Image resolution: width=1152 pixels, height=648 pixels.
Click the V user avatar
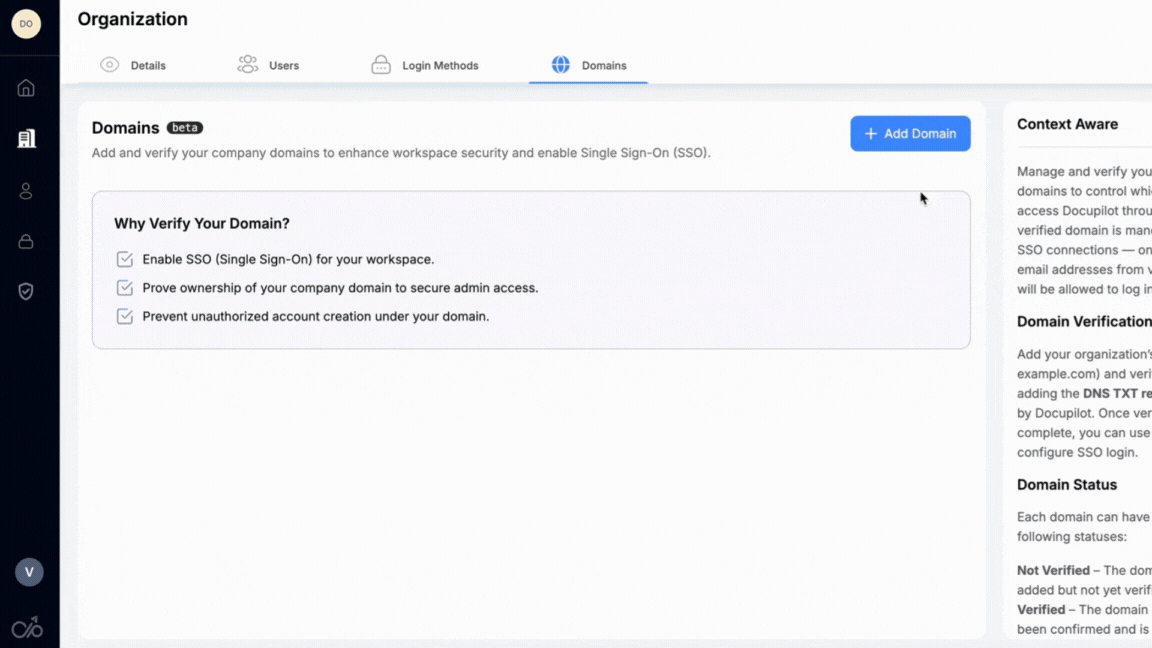29,572
